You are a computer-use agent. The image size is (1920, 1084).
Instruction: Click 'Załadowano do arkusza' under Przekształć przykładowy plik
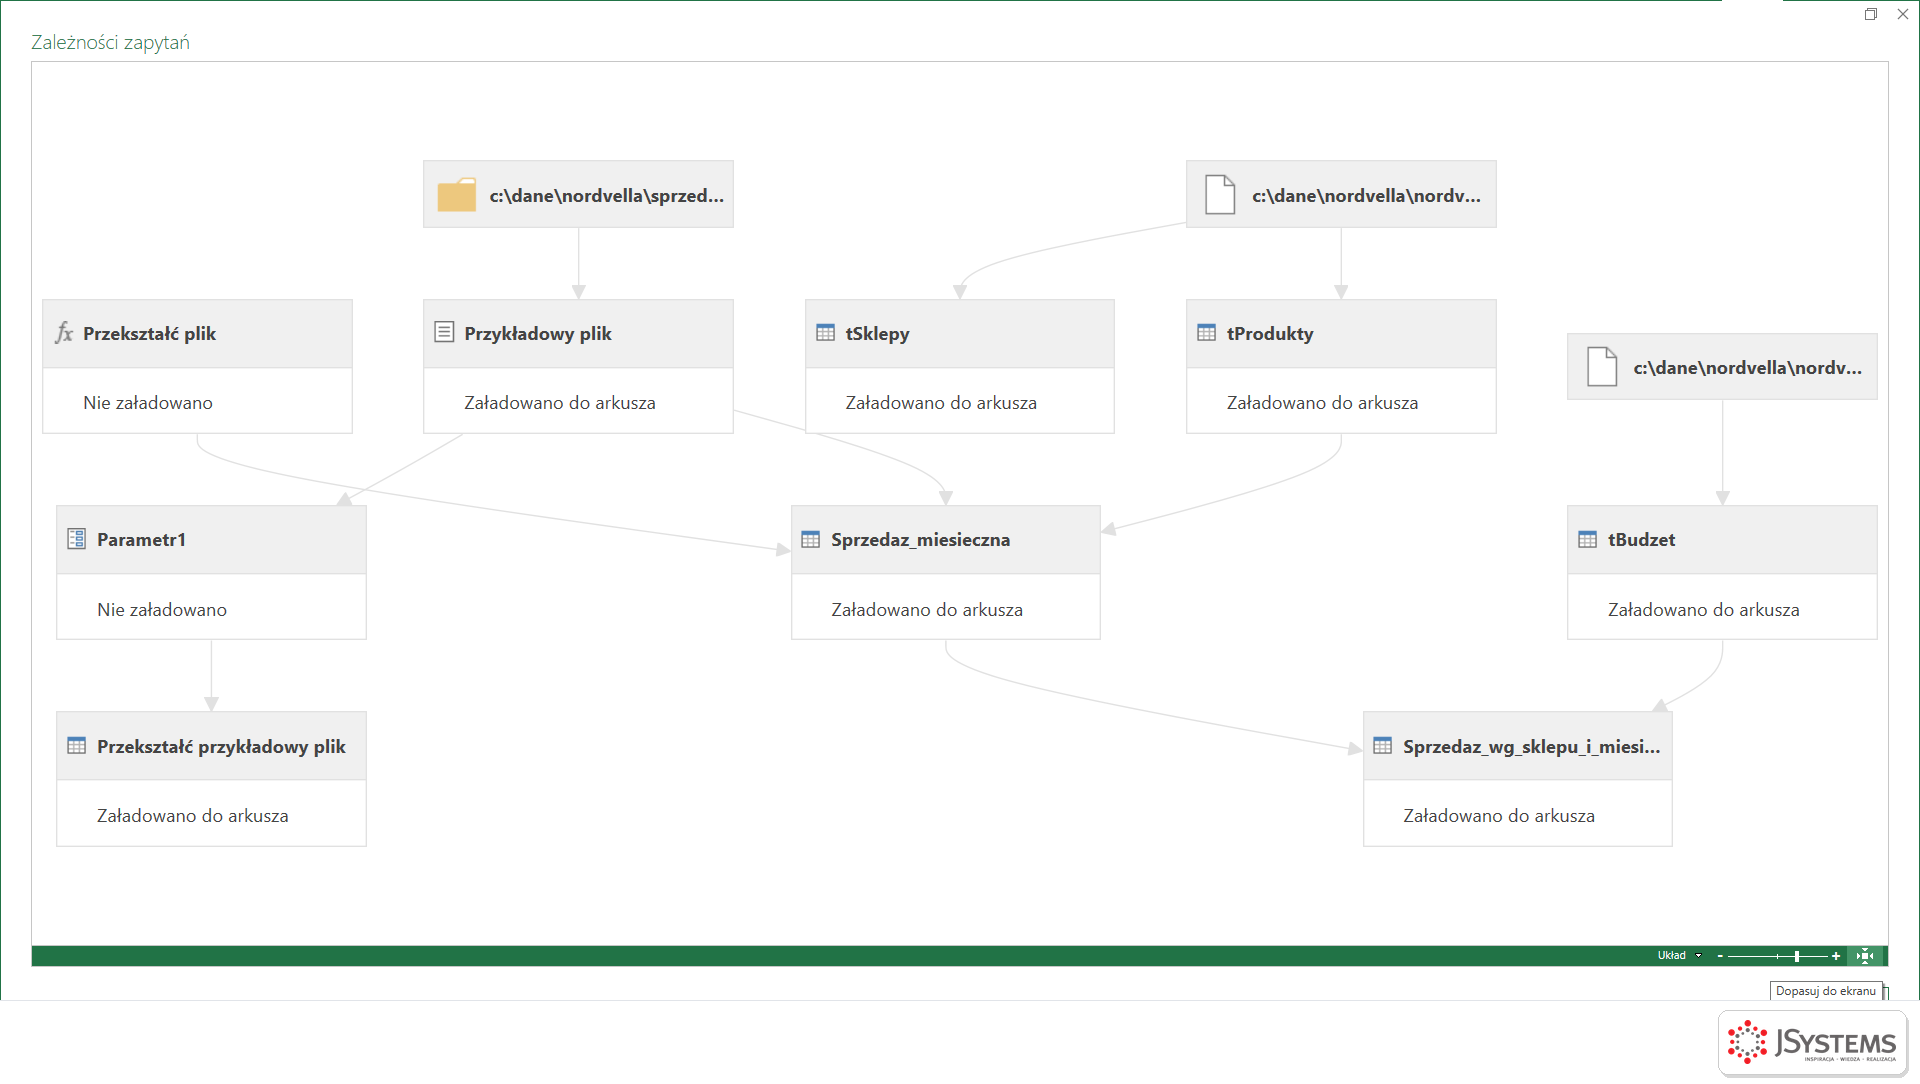tap(193, 816)
